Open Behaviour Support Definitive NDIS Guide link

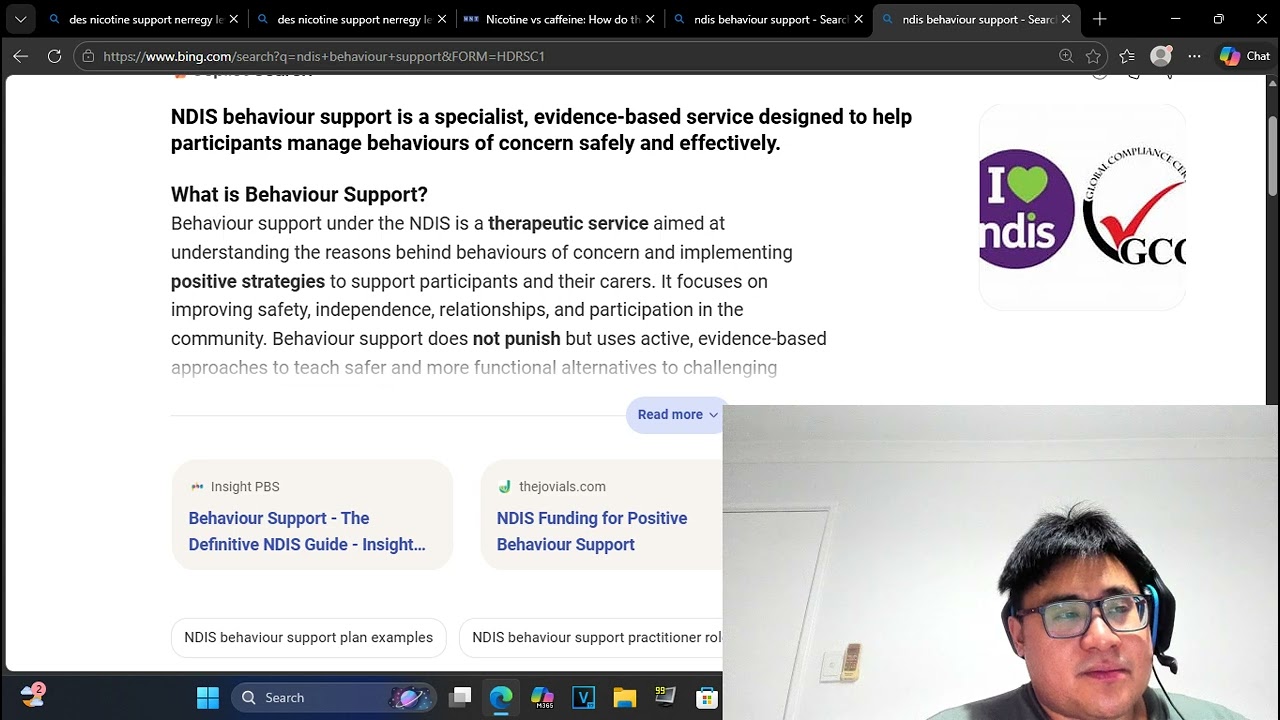(307, 531)
